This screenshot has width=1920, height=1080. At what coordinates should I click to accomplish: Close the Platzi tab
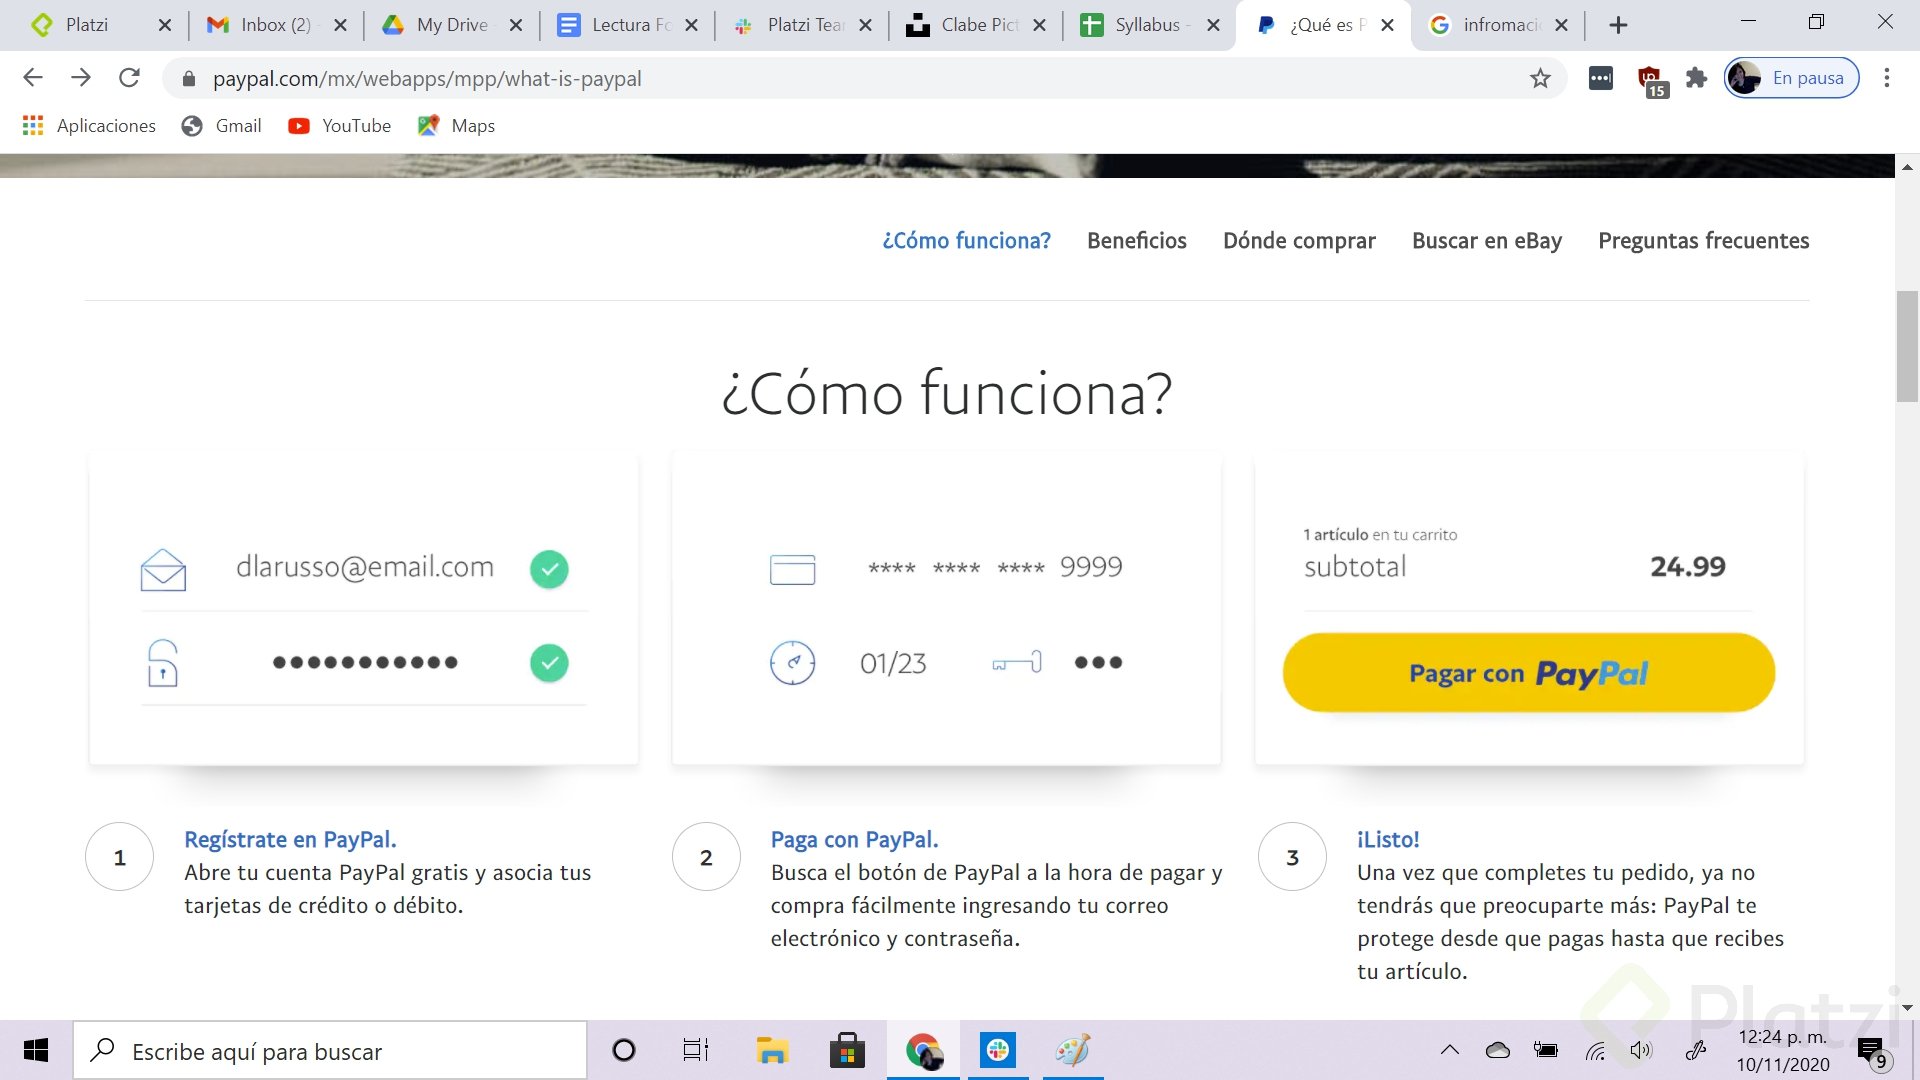[x=165, y=25]
